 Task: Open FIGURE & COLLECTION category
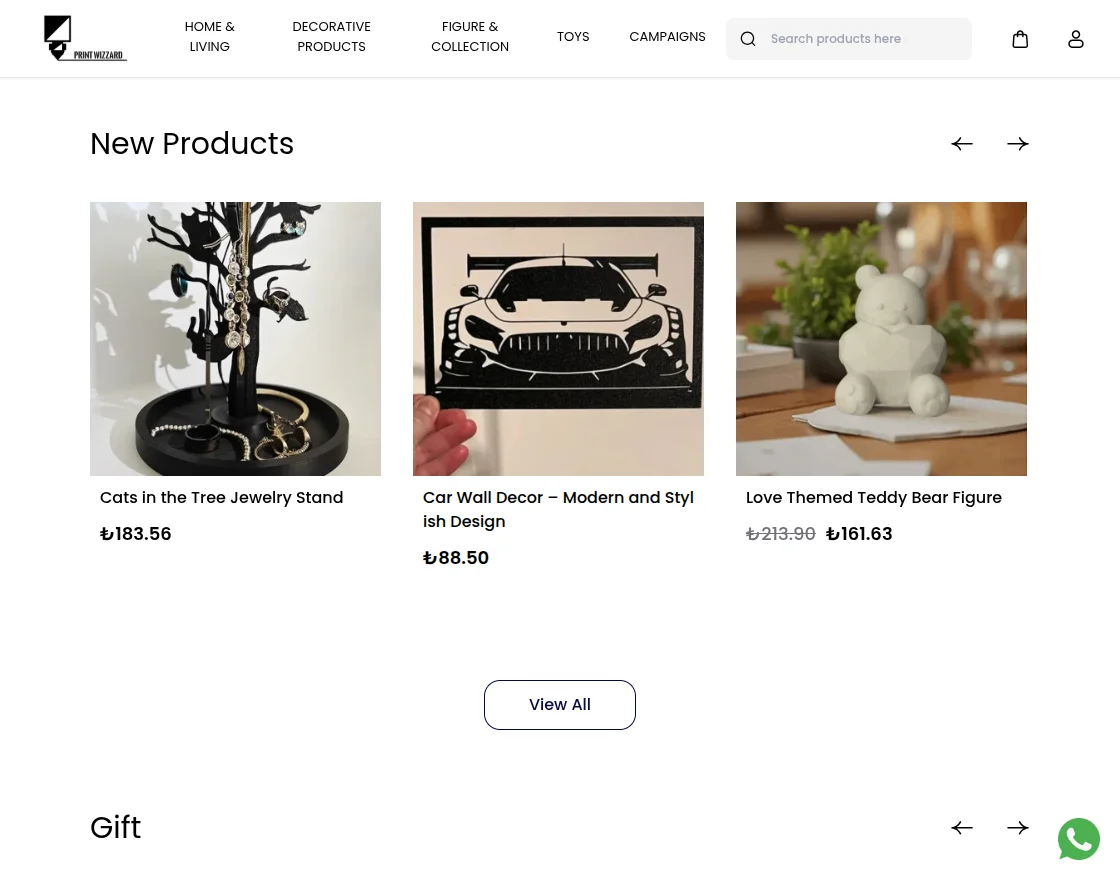tap(470, 36)
